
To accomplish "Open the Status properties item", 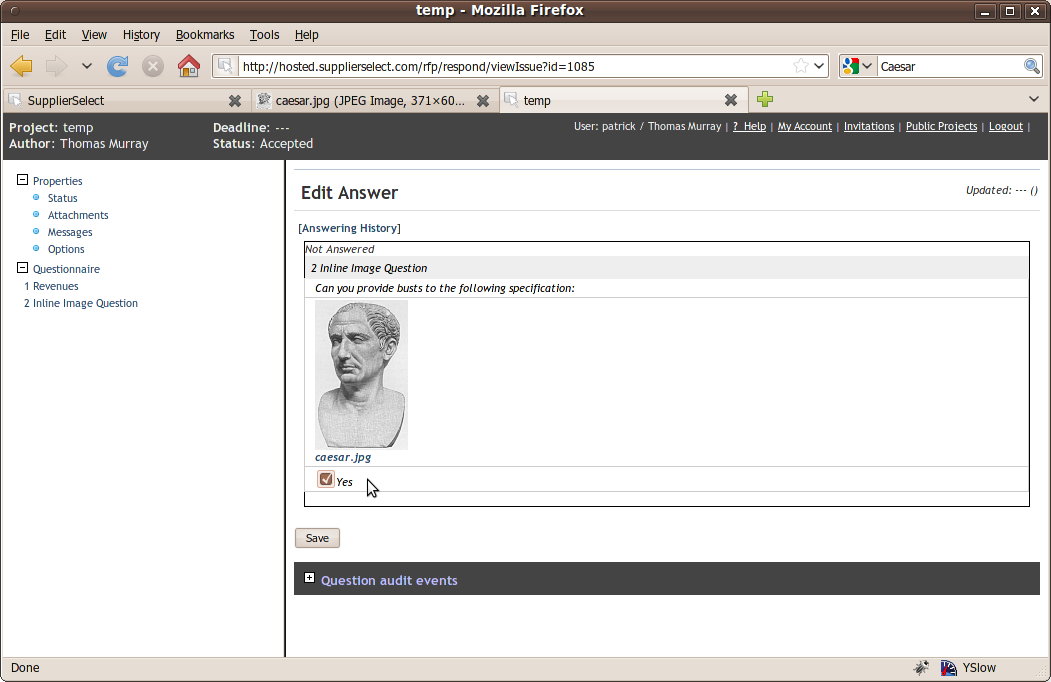I will 62,198.
